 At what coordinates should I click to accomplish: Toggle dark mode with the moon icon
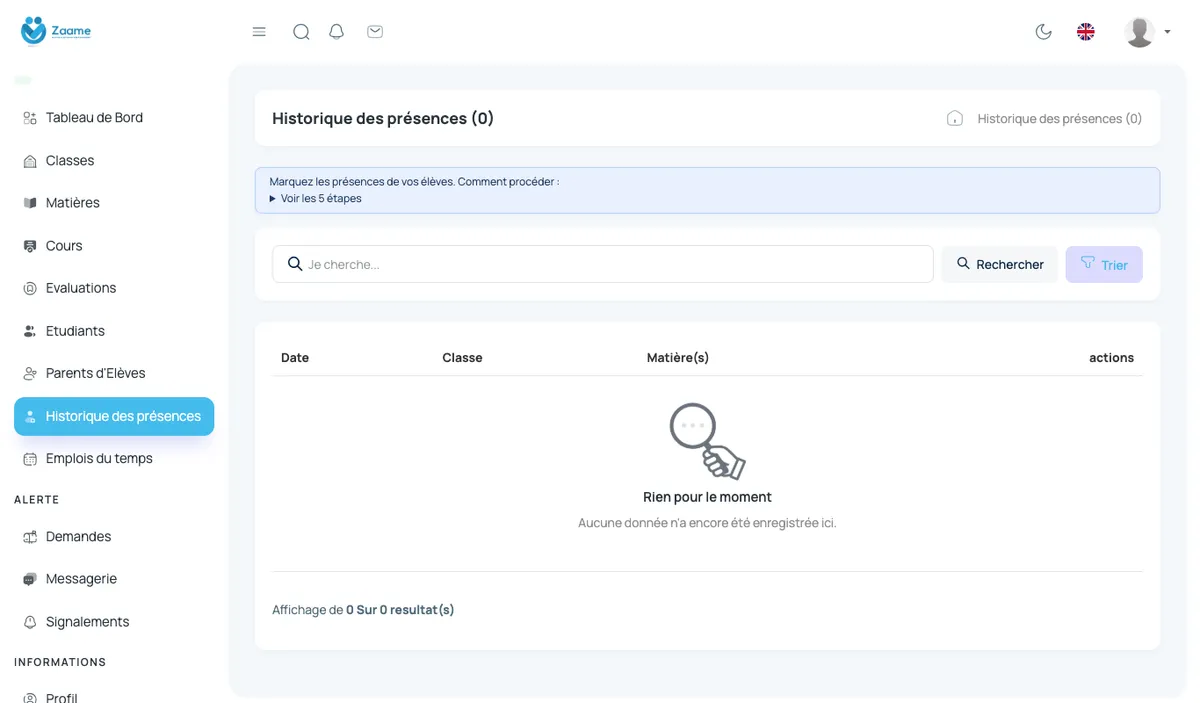click(1043, 32)
